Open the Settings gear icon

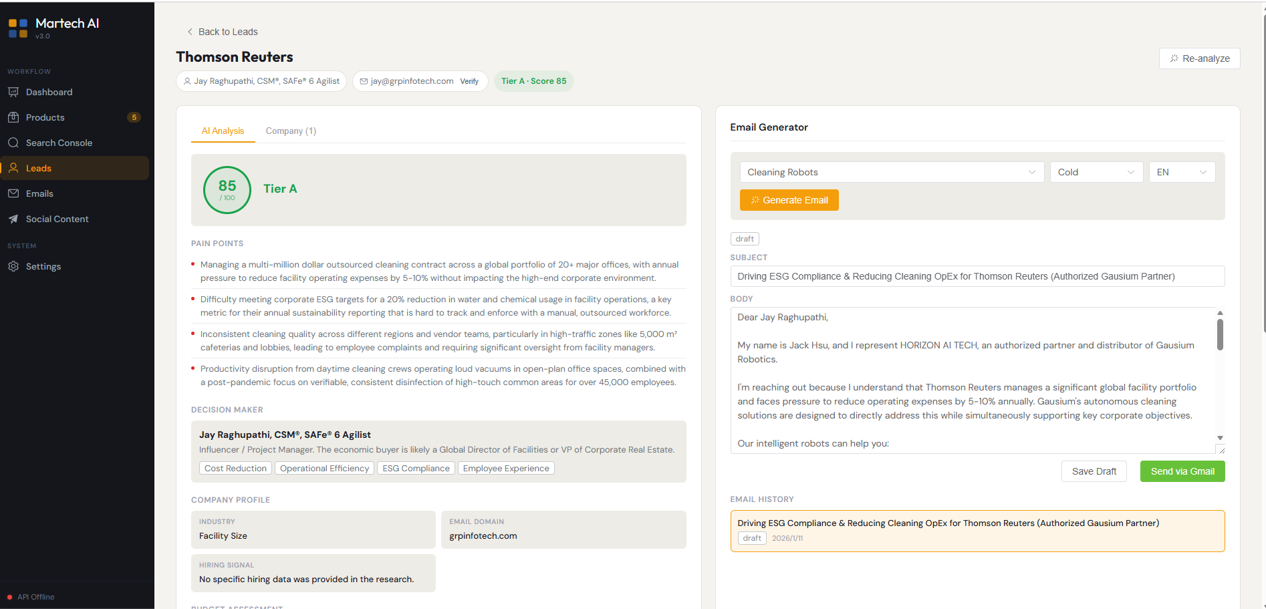[14, 267]
